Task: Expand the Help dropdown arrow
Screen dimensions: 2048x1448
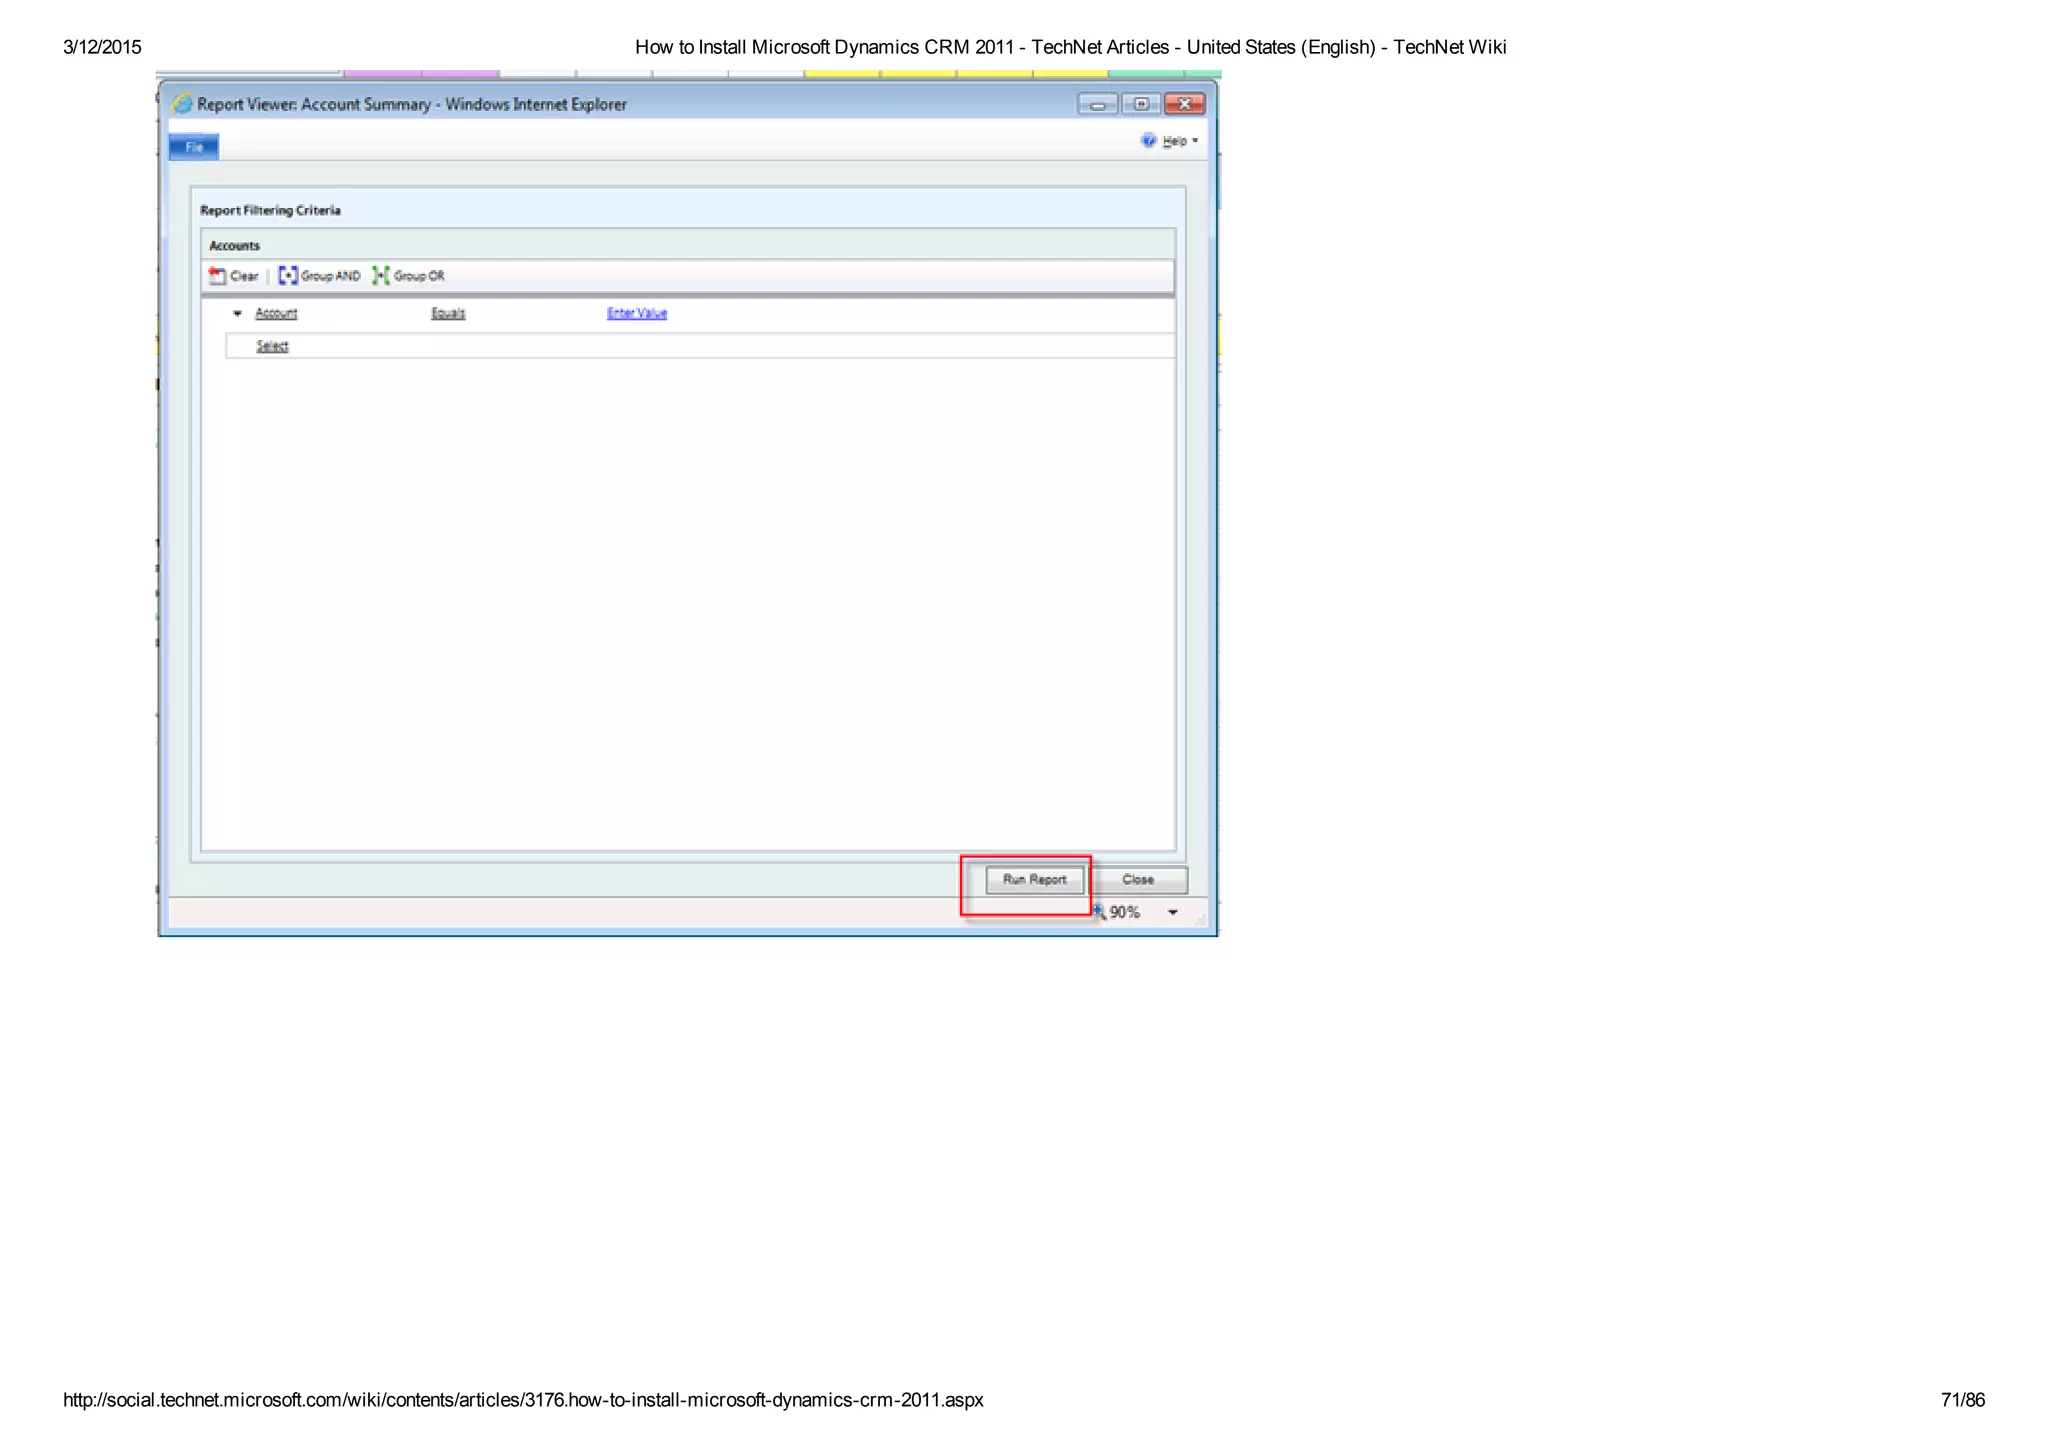Action: click(1195, 141)
